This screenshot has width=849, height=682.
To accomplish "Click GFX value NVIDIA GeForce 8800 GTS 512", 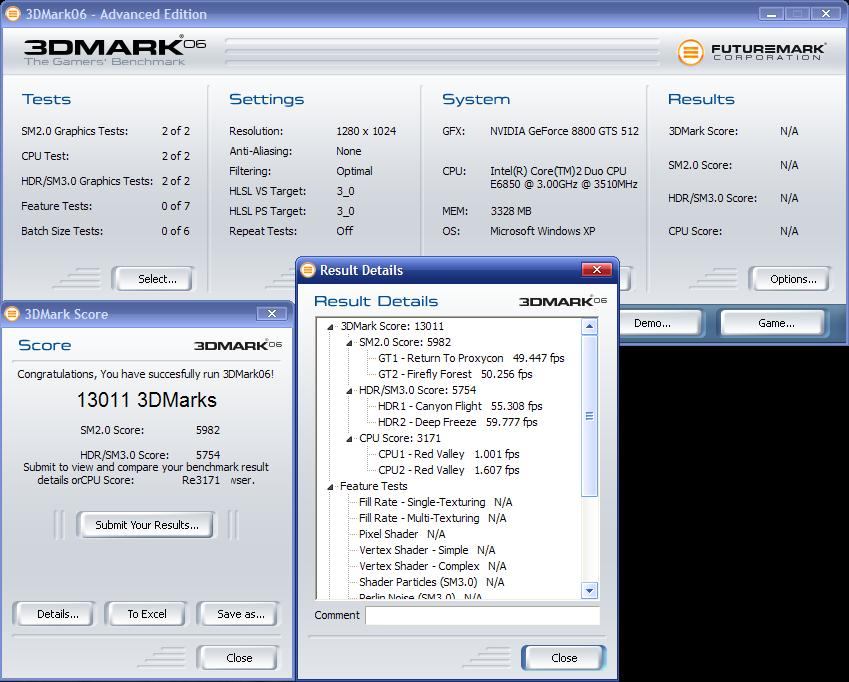I will 564,131.
